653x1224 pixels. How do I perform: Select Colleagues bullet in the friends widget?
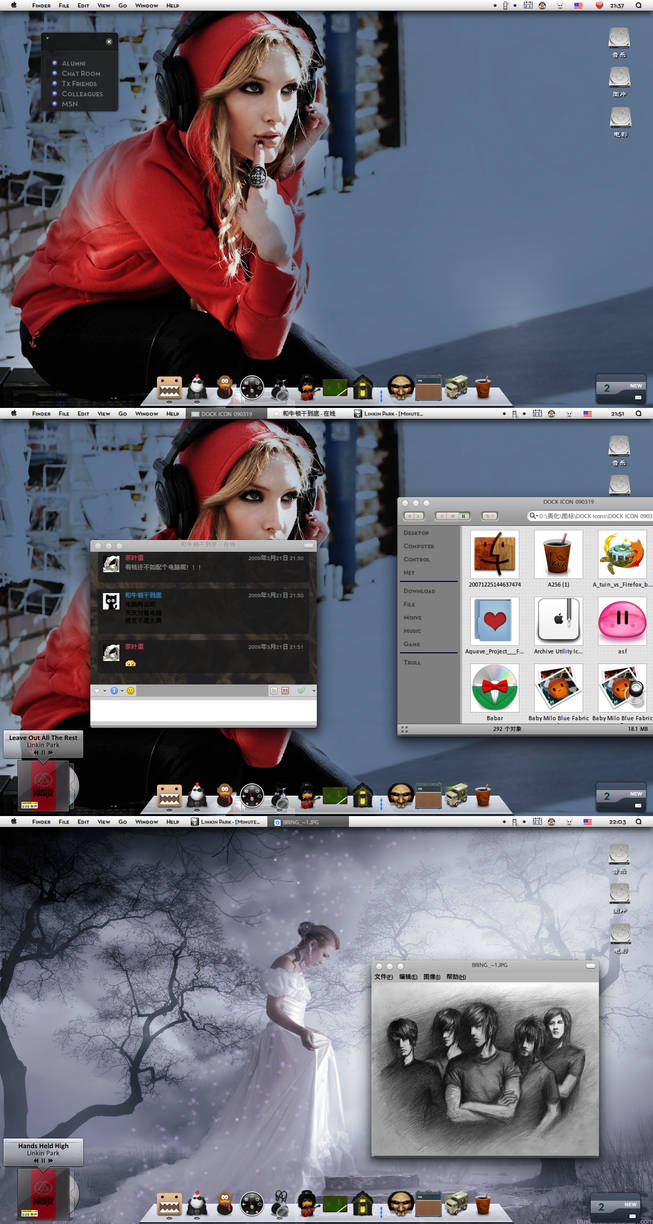(55, 93)
